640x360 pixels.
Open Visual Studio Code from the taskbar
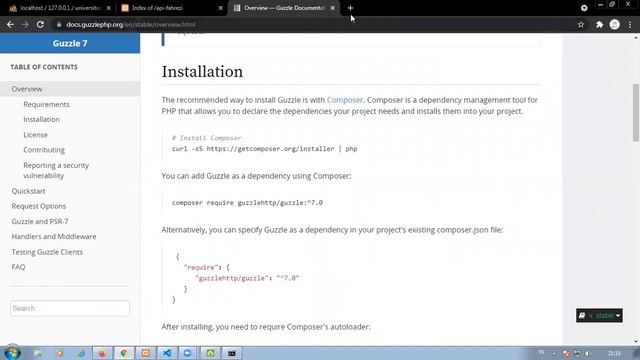coord(167,353)
